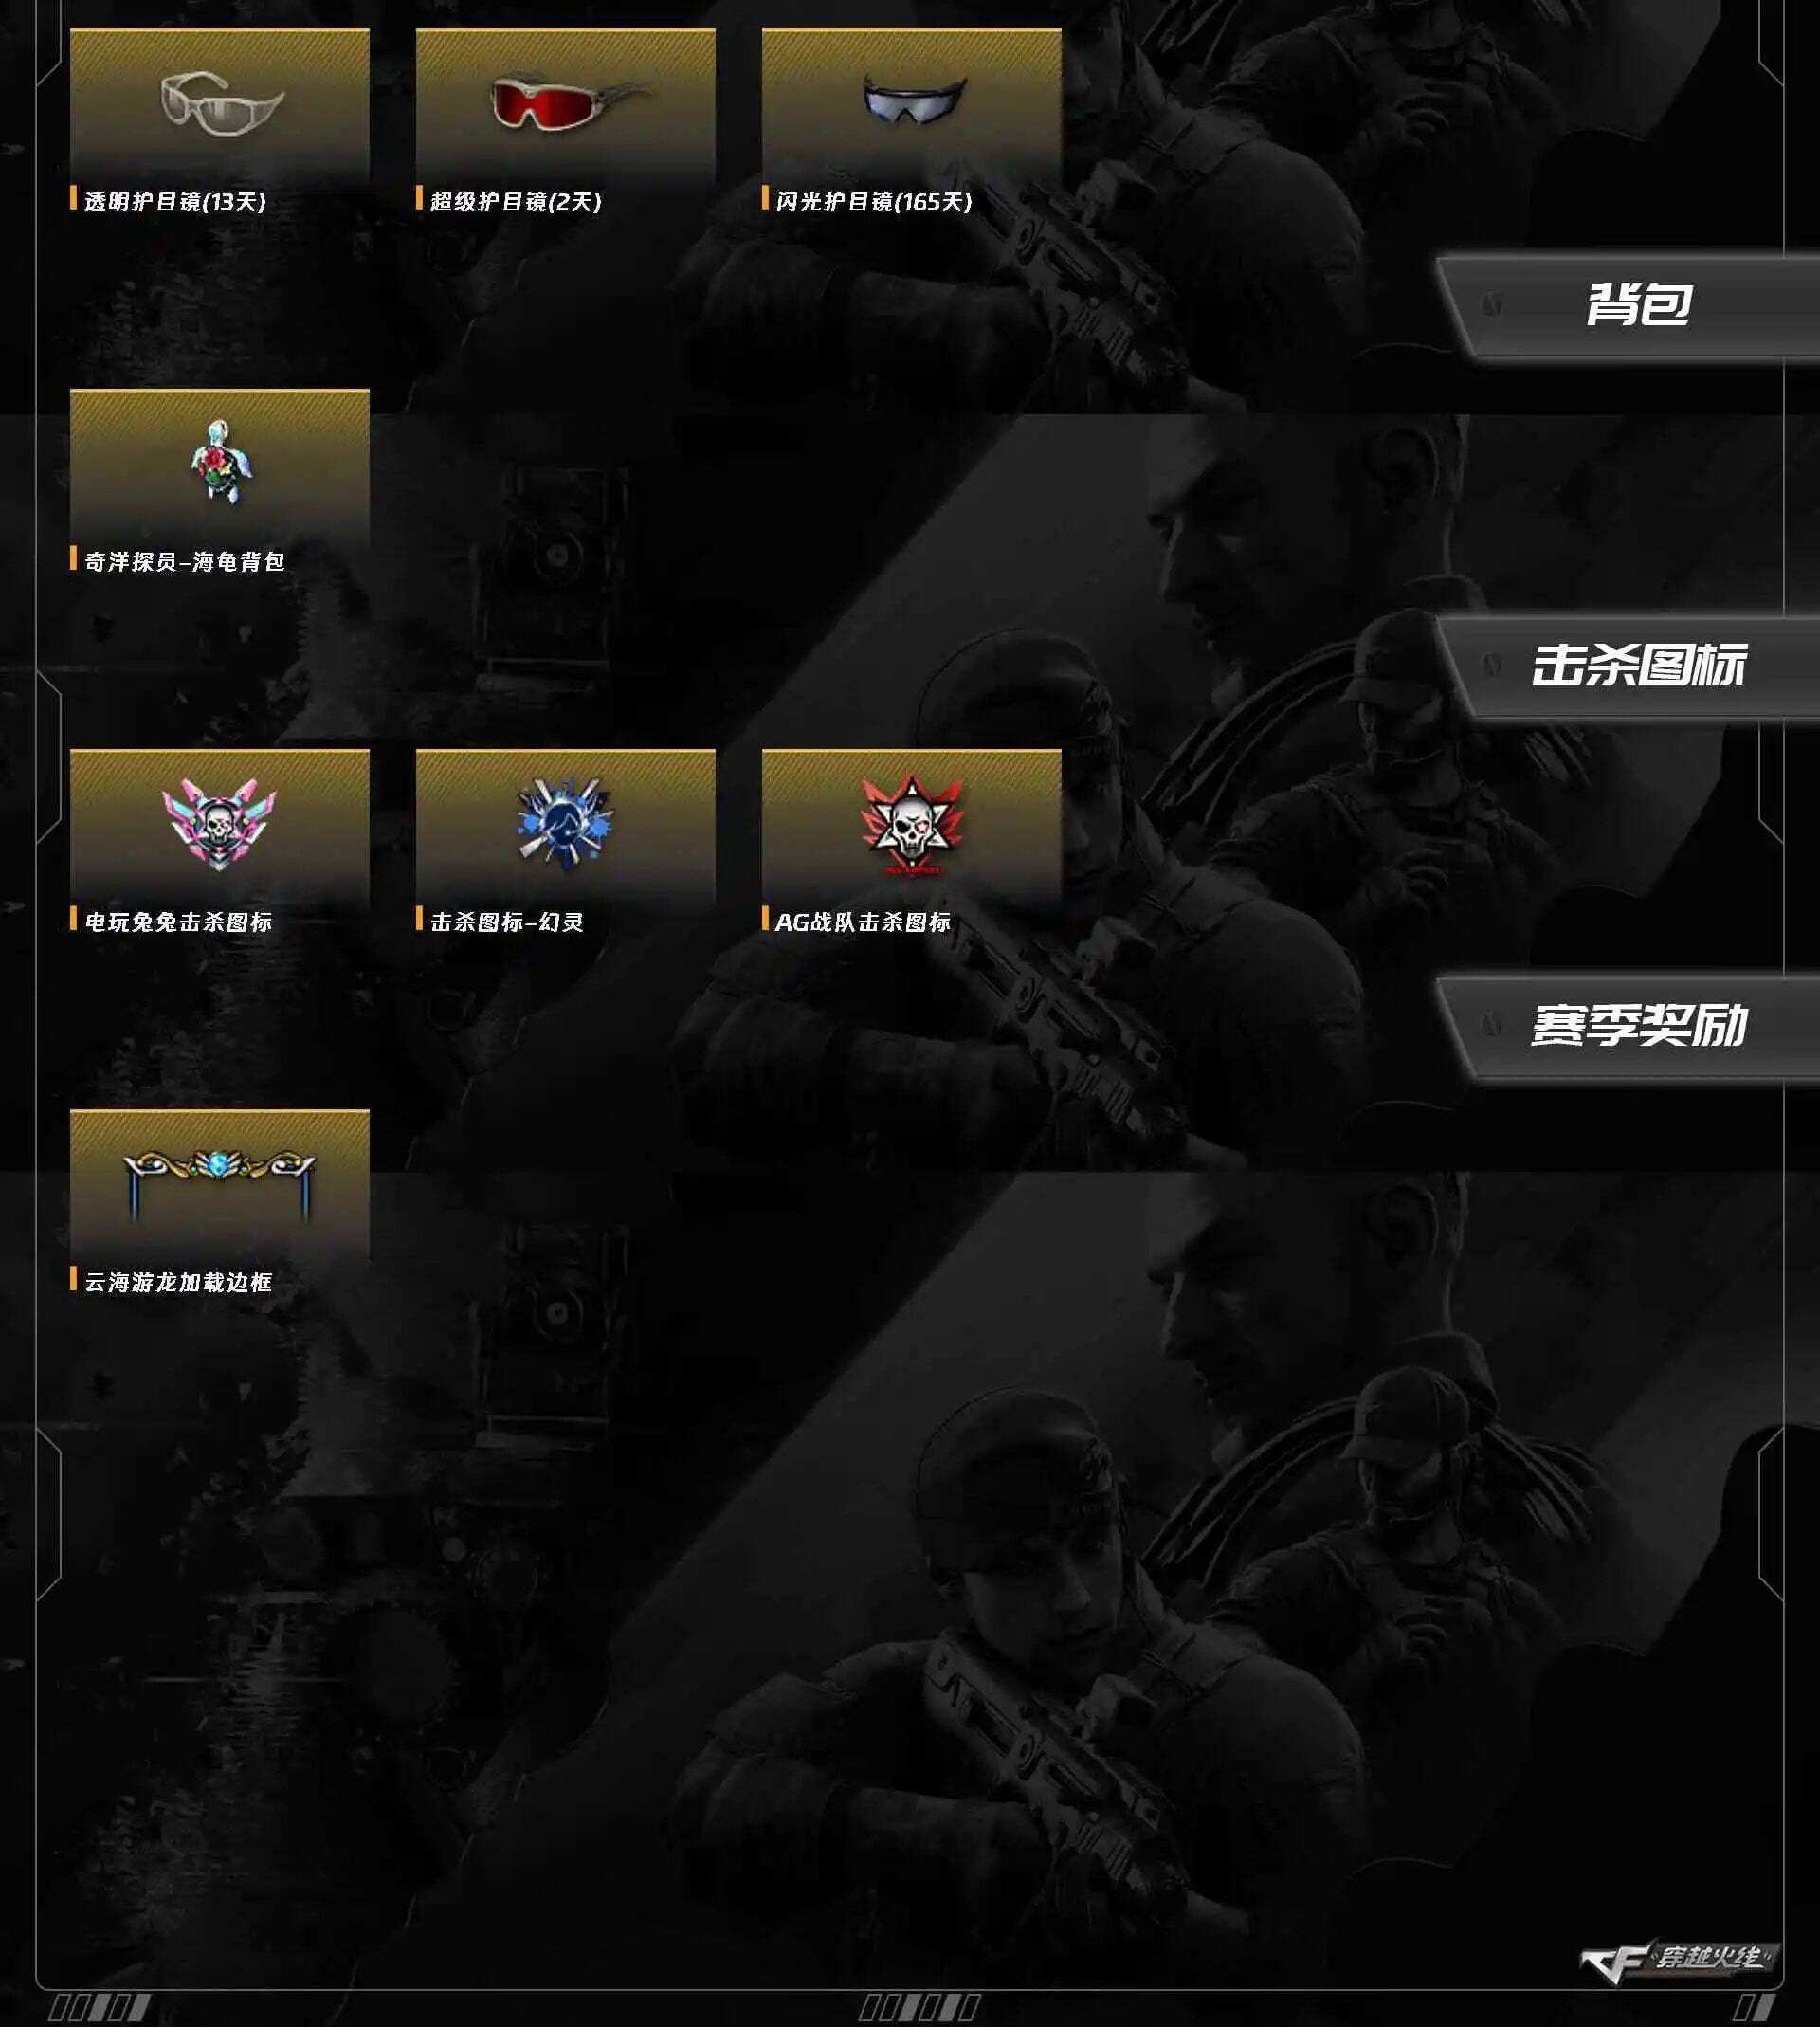Click the 电玩兔兔击杀图标 label

tap(178, 922)
